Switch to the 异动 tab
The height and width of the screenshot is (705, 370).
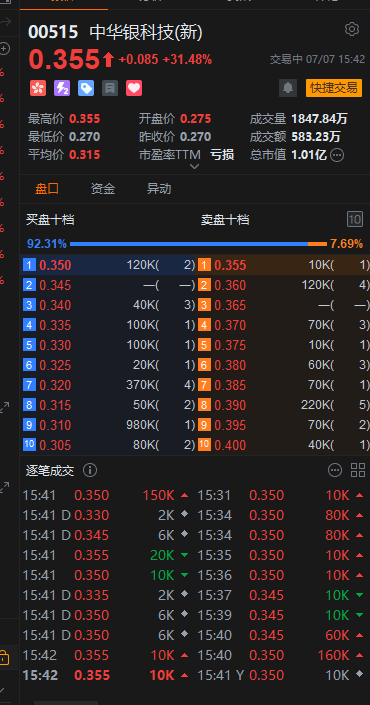(x=159, y=189)
